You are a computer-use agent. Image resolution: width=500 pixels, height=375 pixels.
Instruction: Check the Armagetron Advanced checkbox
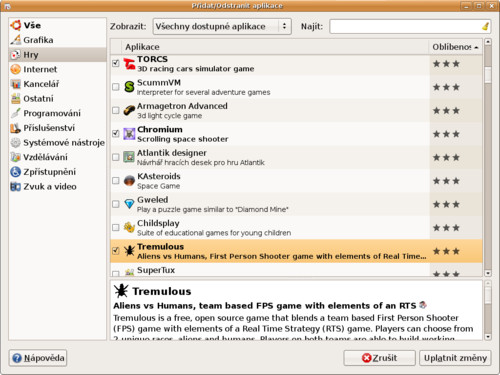pos(116,110)
